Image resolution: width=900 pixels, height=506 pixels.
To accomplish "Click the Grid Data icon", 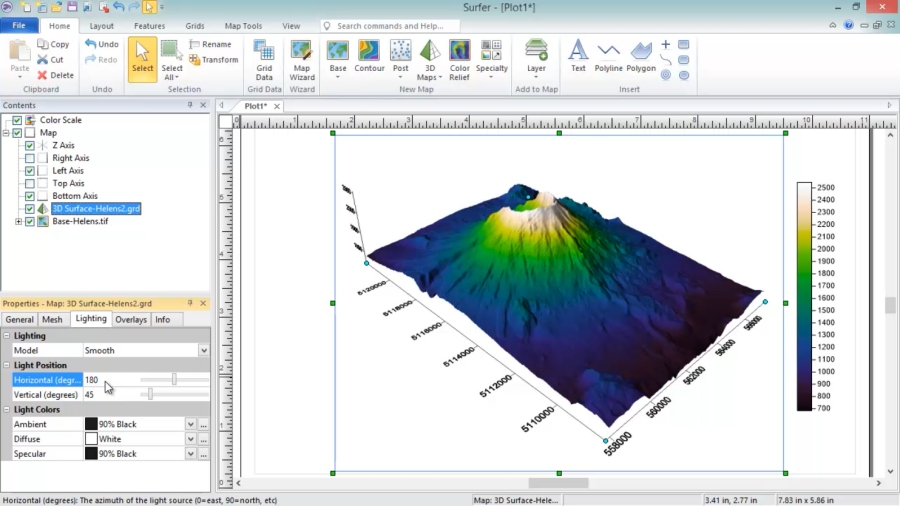I will (264, 58).
